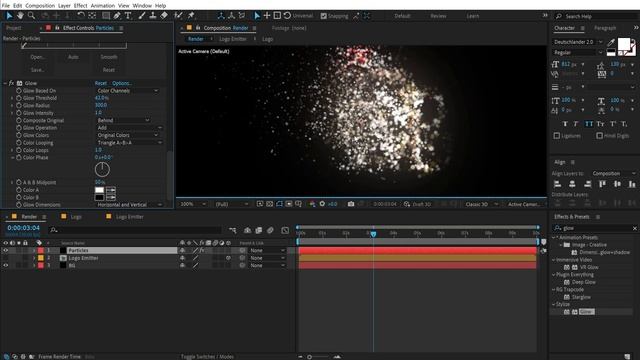Toggle Glow Radius stopwatch

pyautogui.click(x=19, y=105)
